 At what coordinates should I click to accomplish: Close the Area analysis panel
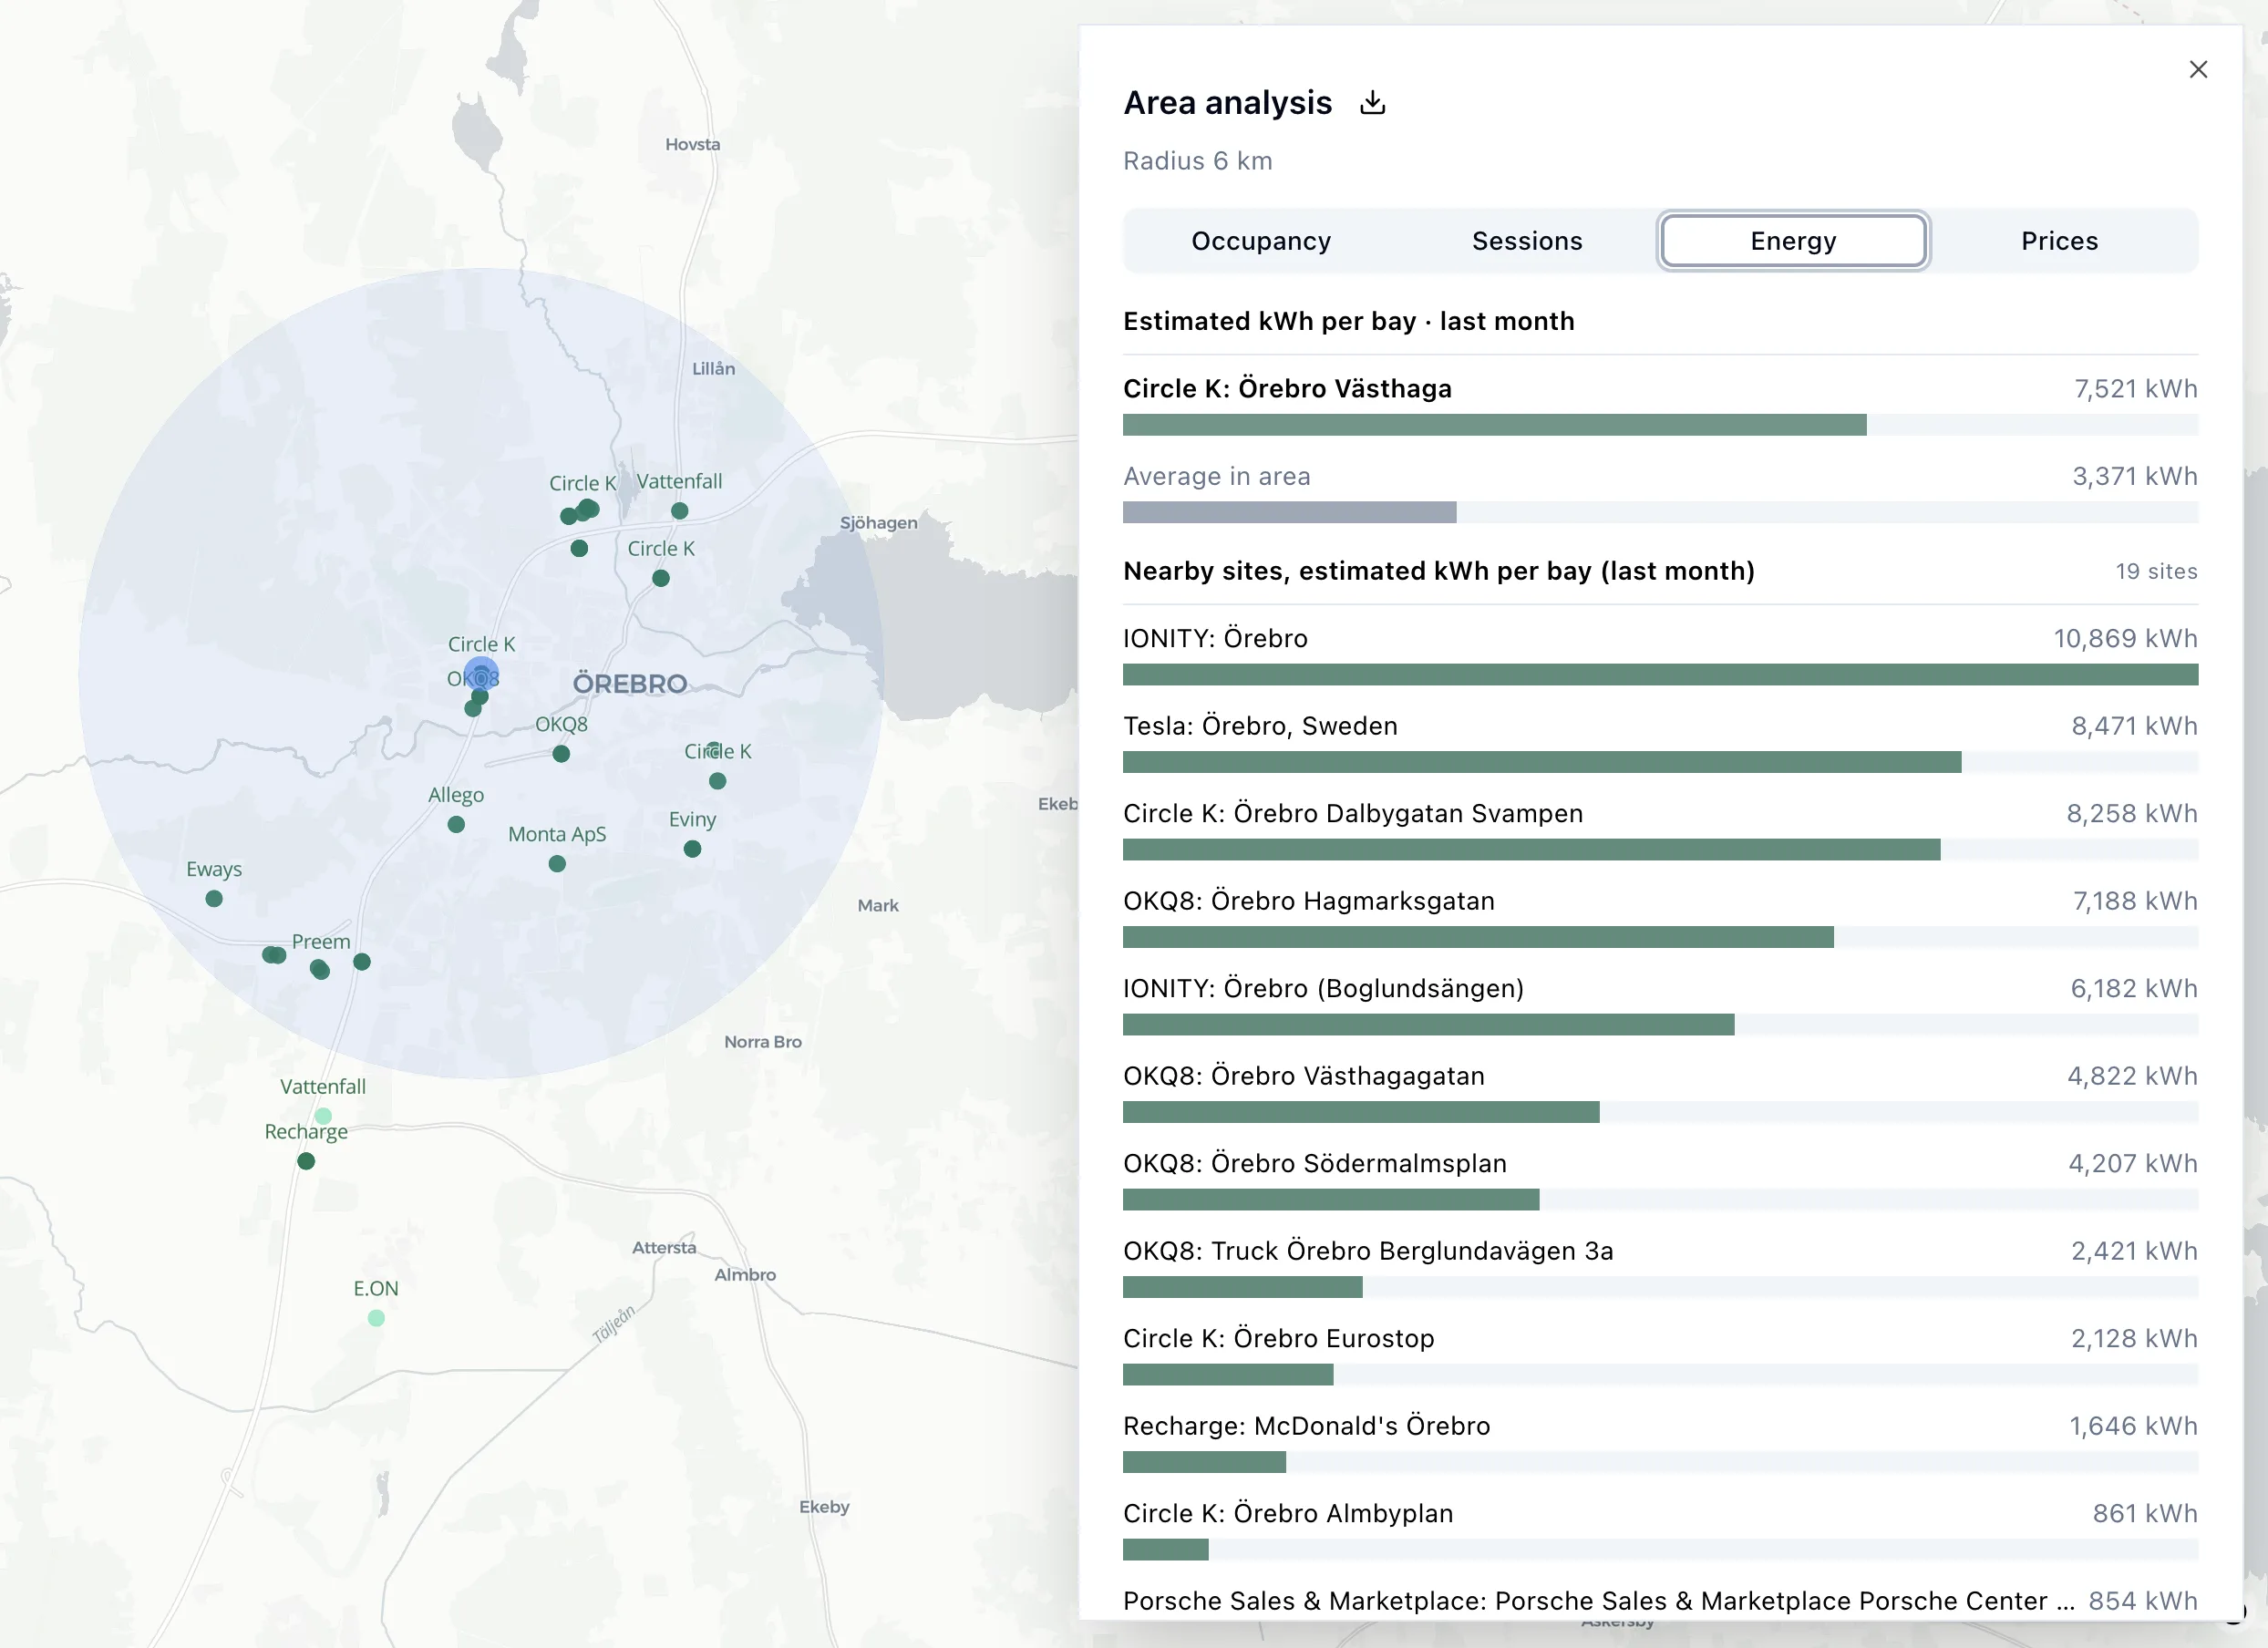point(2198,69)
